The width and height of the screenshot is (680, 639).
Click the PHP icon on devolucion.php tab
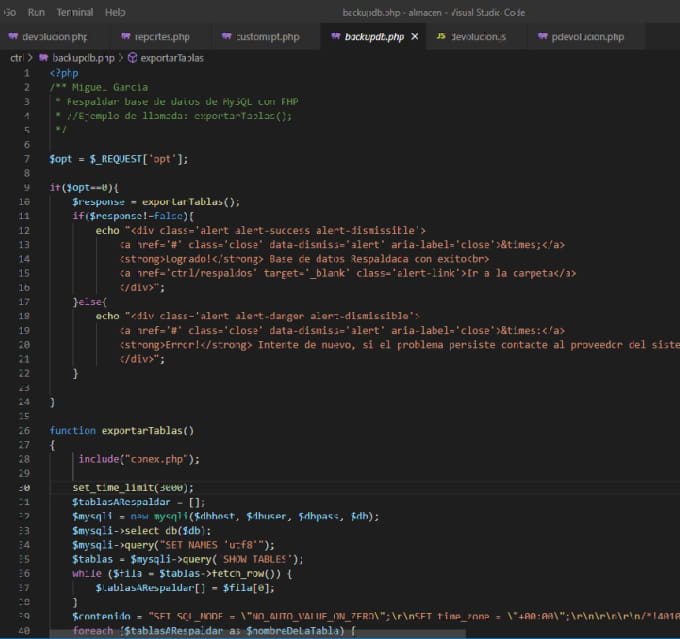pos(13,36)
